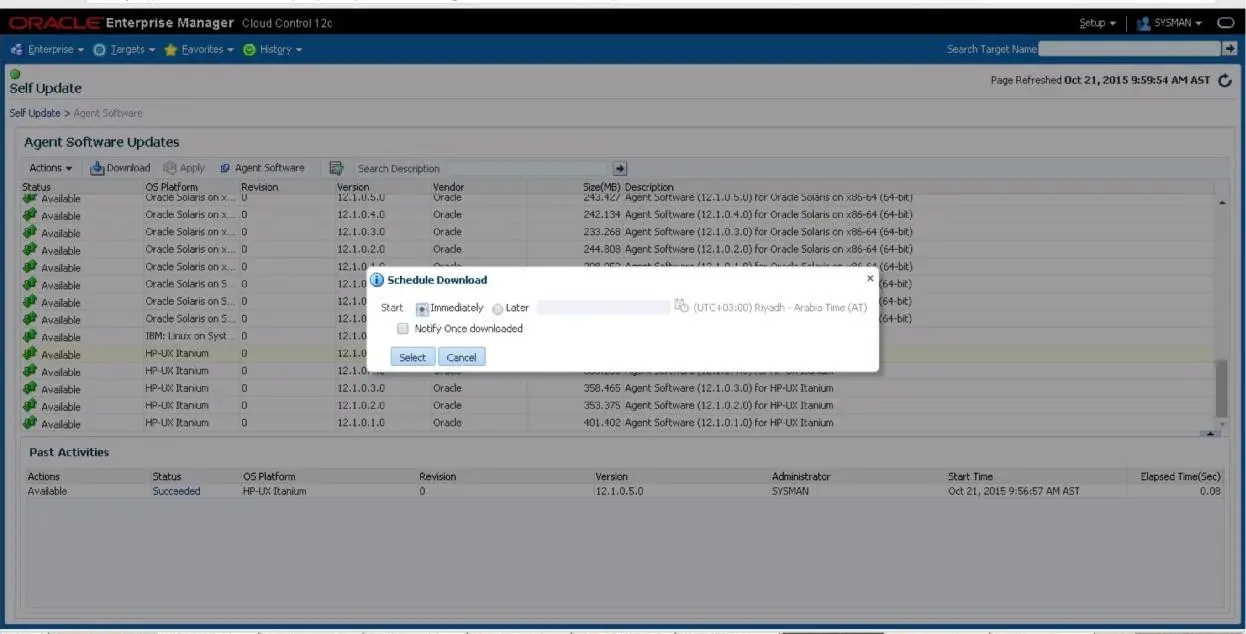
Task: Select the Immediately radio button
Action: click(x=422, y=309)
